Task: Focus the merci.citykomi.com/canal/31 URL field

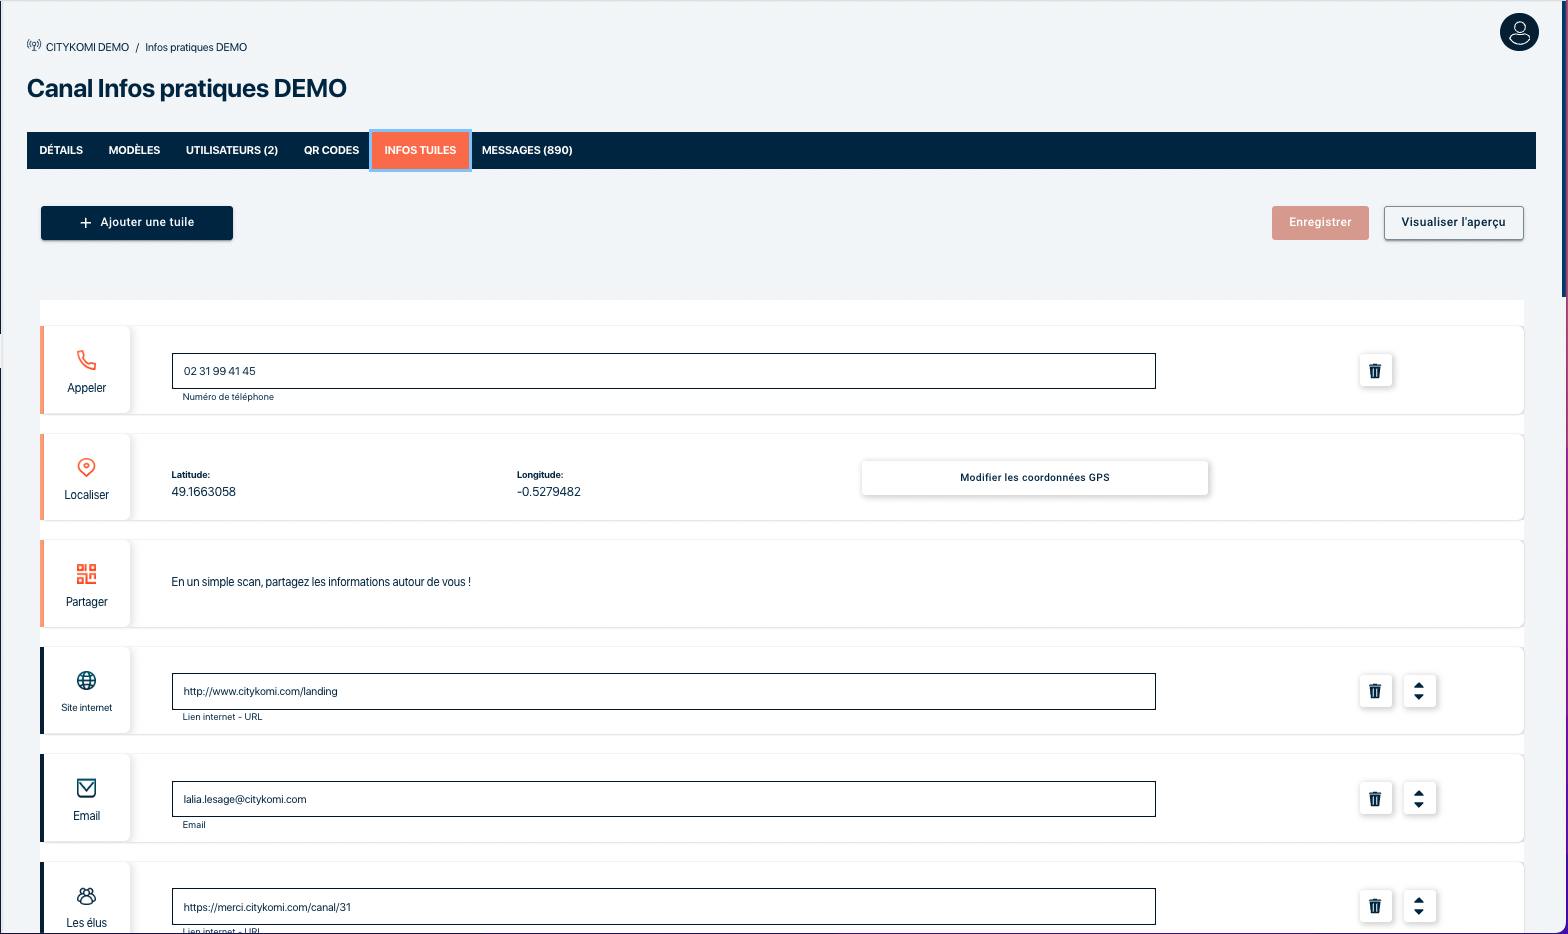Action: tap(663, 907)
